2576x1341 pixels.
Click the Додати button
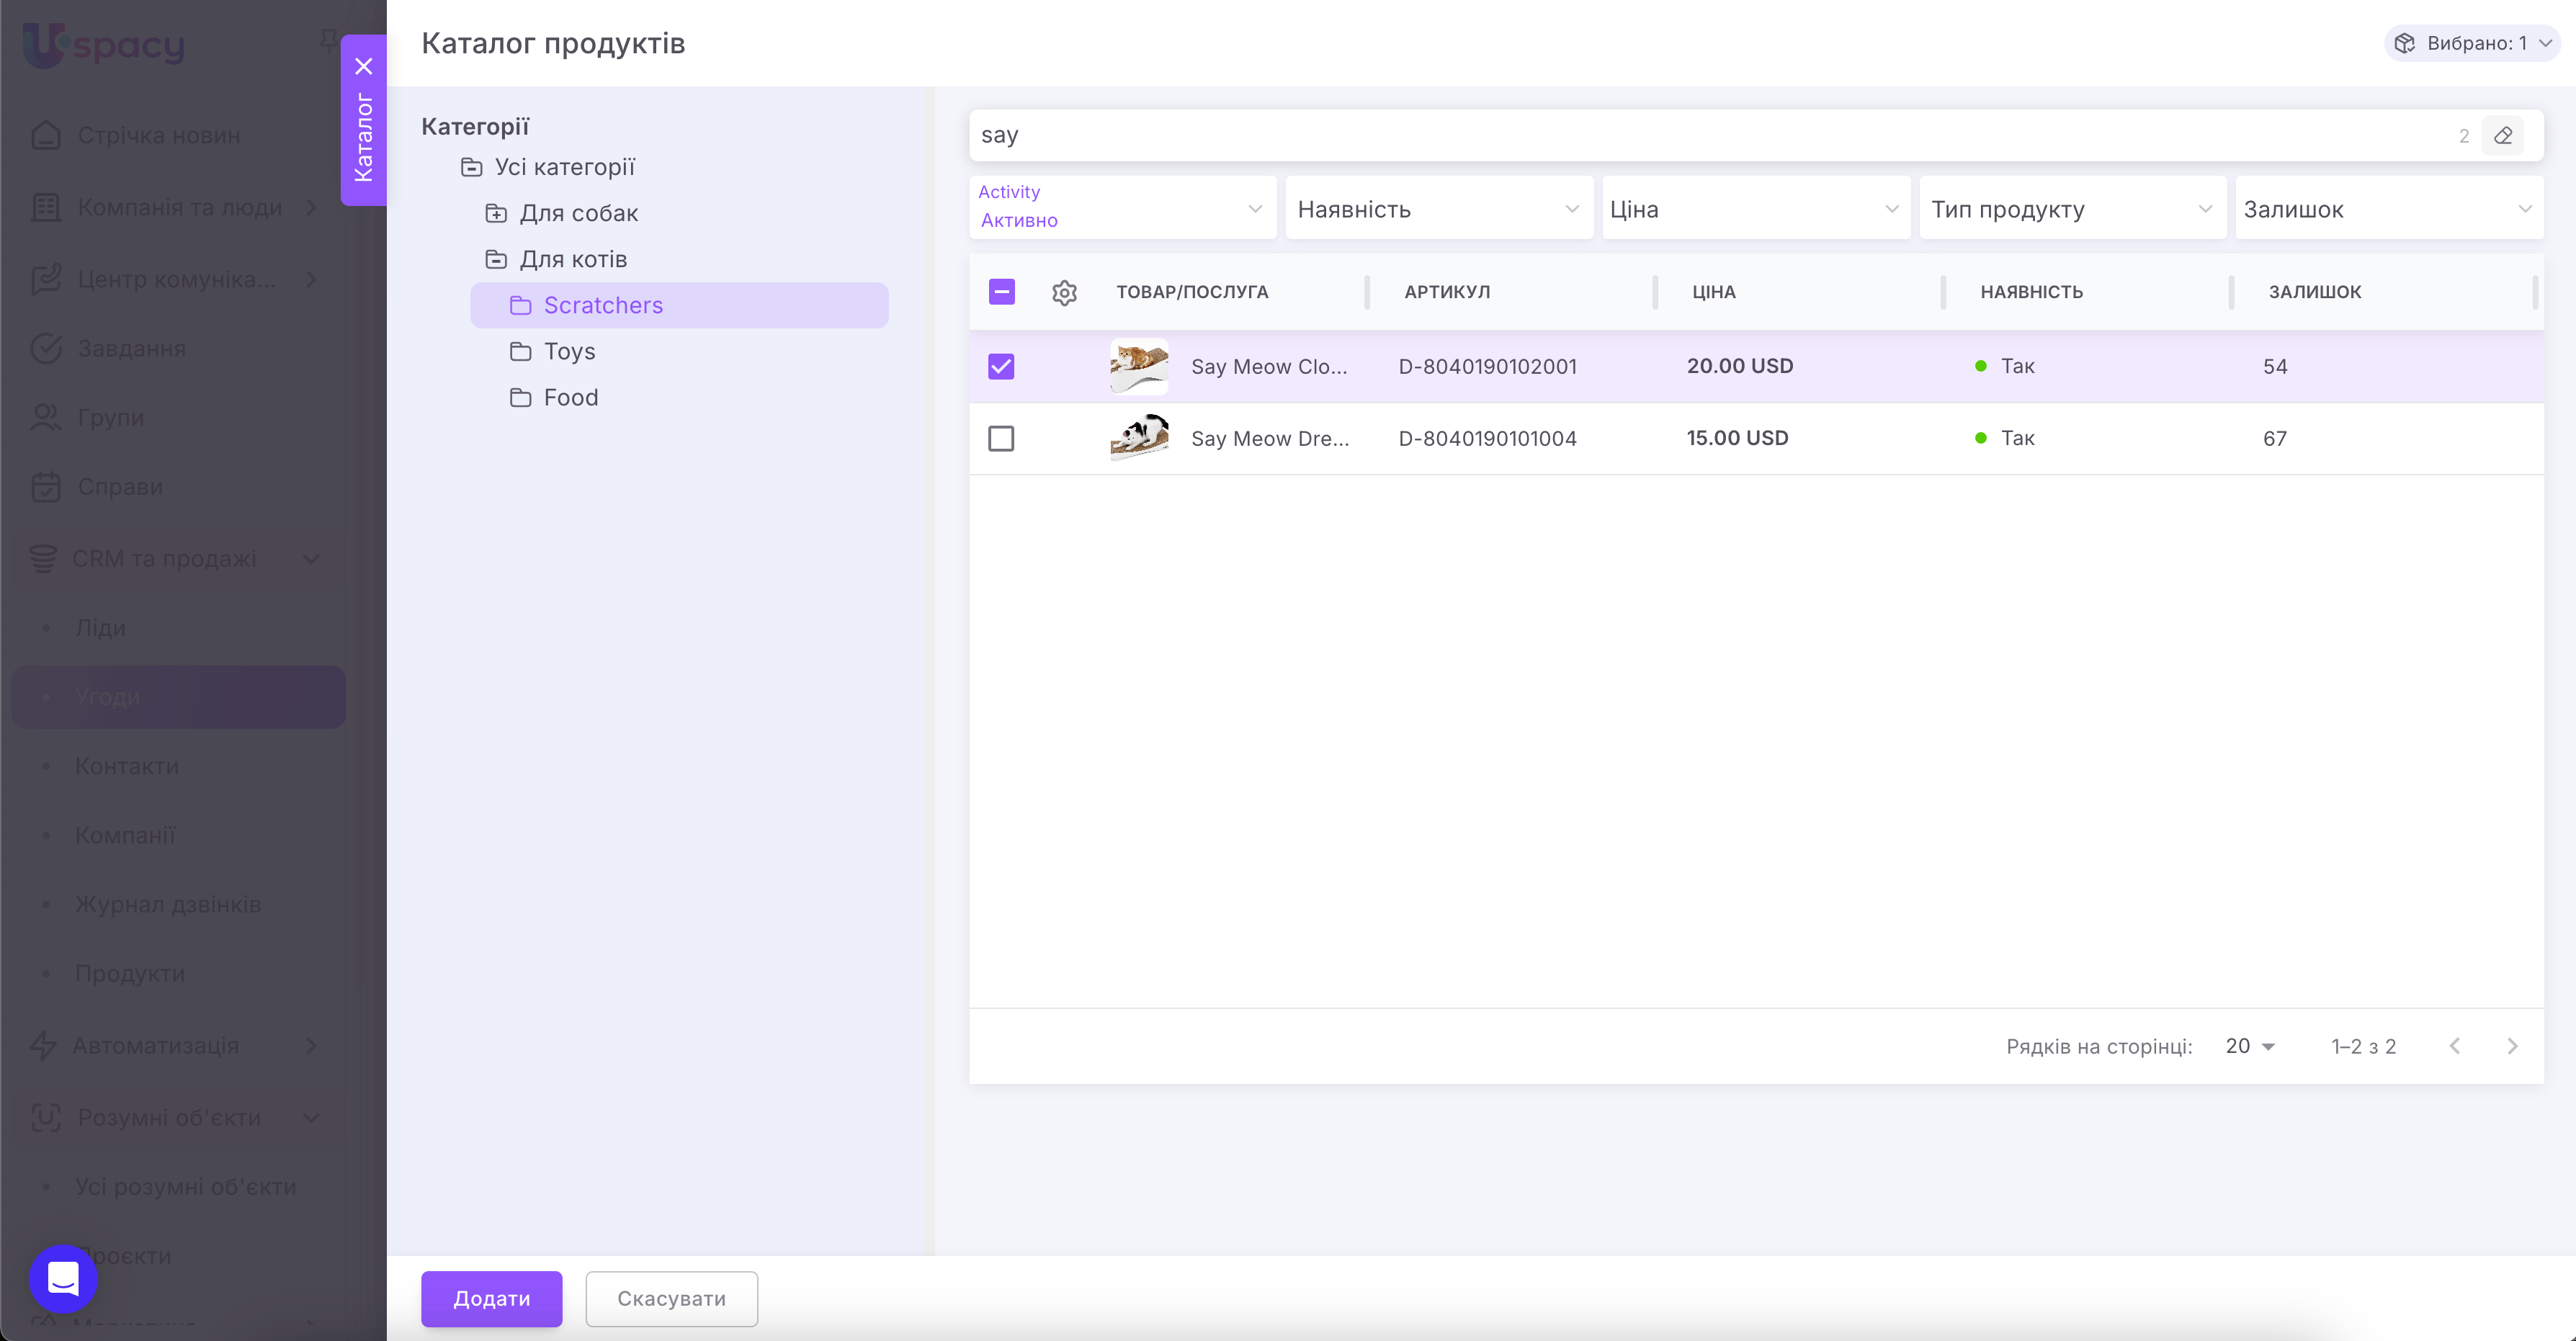pyautogui.click(x=491, y=1298)
